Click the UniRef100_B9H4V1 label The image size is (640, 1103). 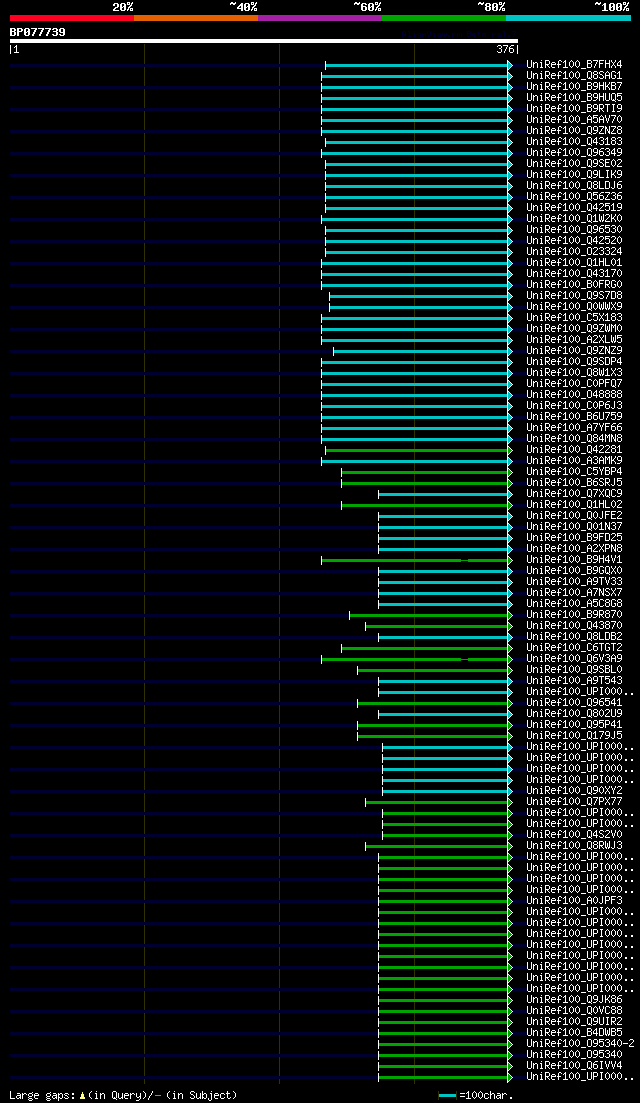[574, 560]
